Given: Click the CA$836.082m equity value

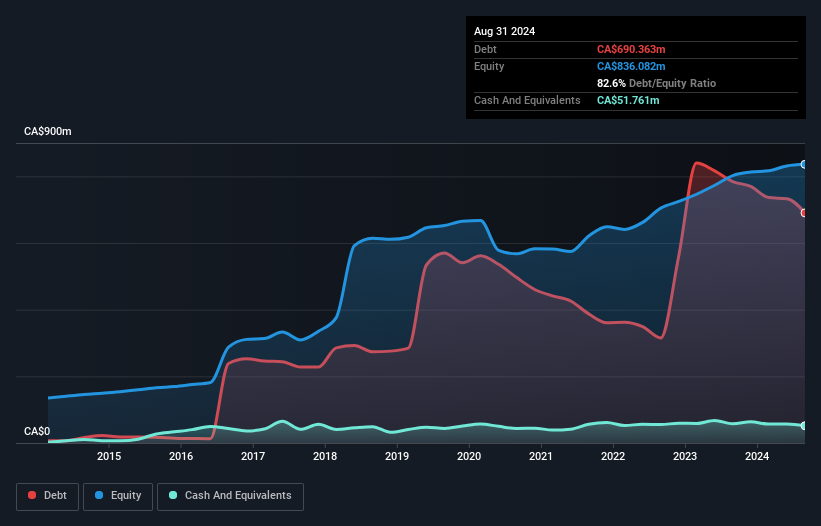Looking at the screenshot, I should (x=631, y=66).
